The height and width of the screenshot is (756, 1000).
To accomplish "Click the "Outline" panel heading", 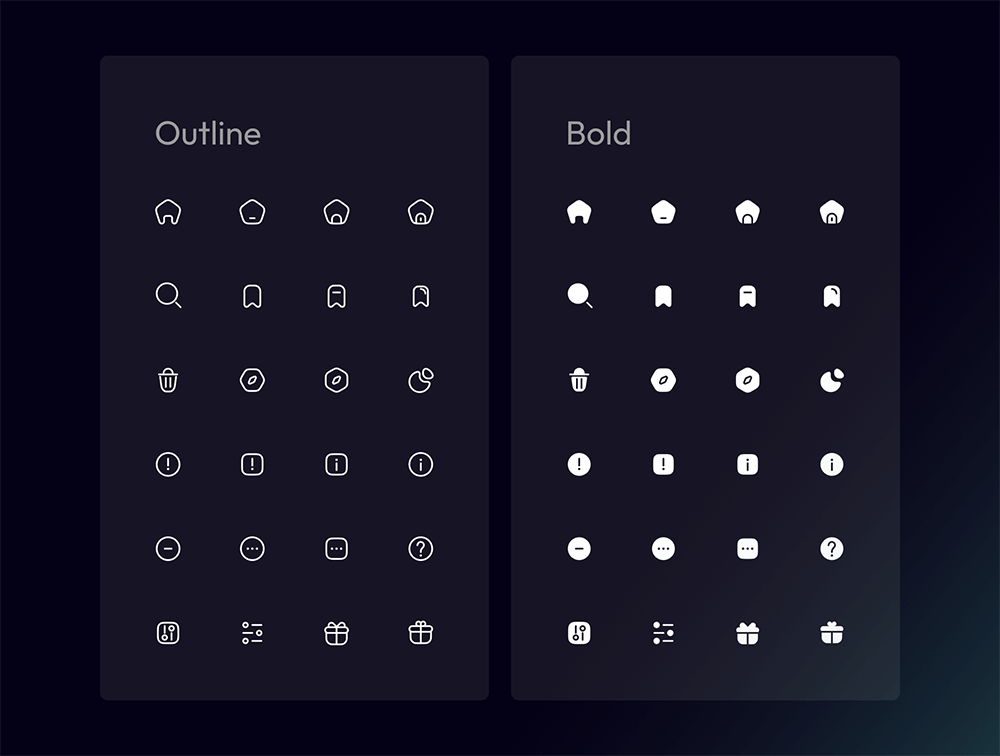I will click(208, 134).
